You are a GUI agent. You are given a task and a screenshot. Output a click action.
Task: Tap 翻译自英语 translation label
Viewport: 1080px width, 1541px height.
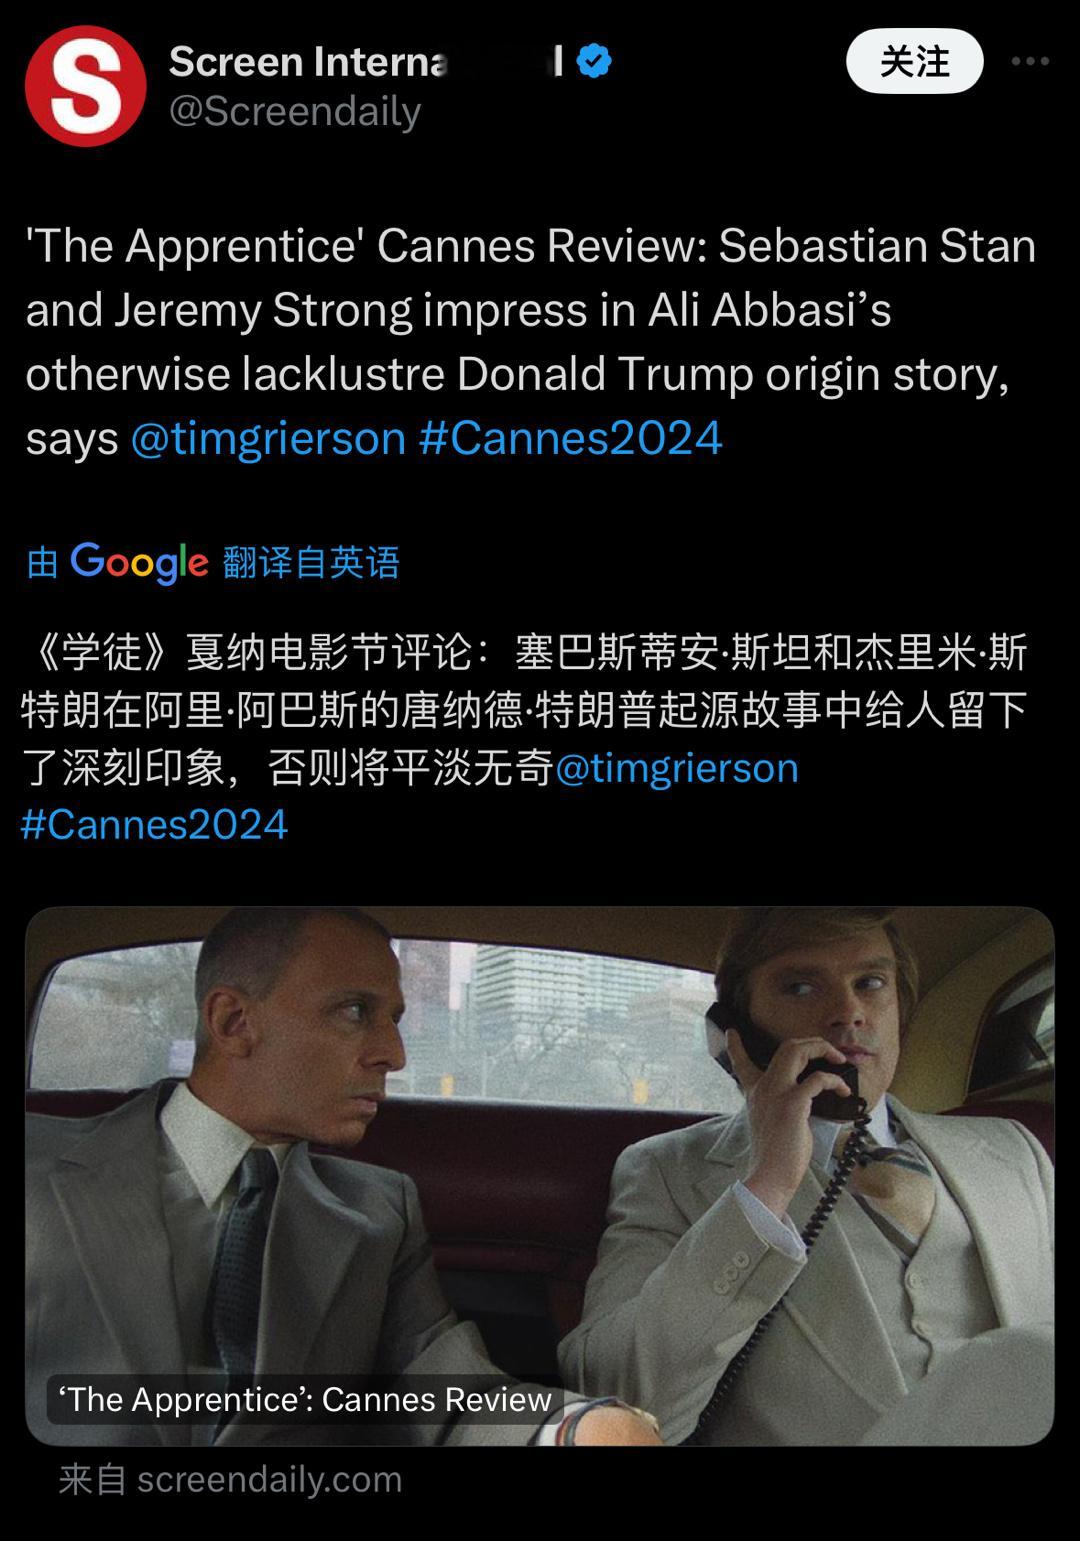click(311, 562)
